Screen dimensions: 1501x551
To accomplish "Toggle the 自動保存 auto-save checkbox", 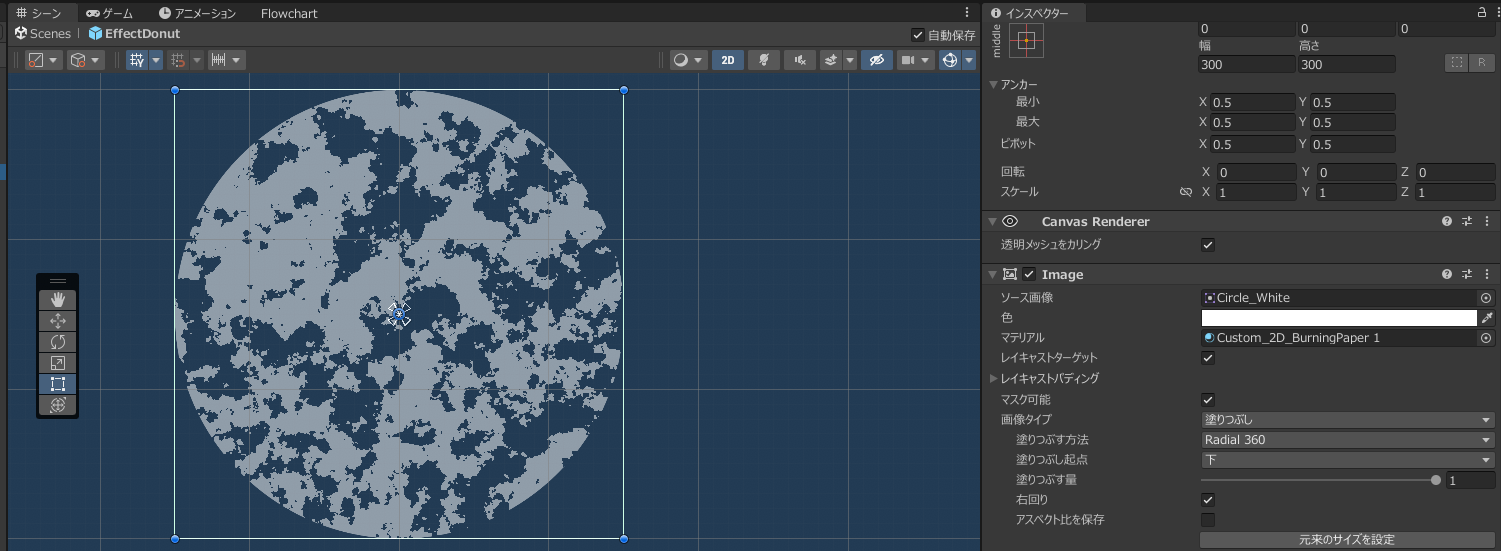I will pyautogui.click(x=918, y=35).
